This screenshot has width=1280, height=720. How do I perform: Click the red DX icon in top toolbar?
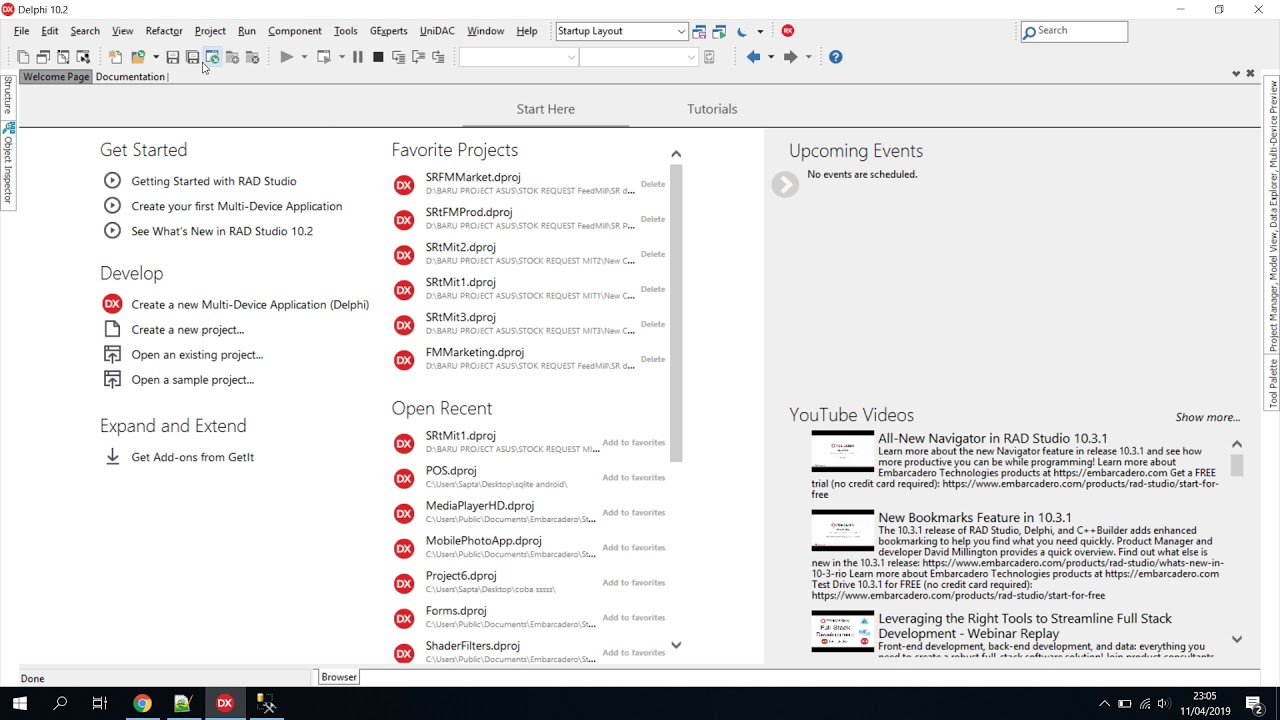(788, 31)
